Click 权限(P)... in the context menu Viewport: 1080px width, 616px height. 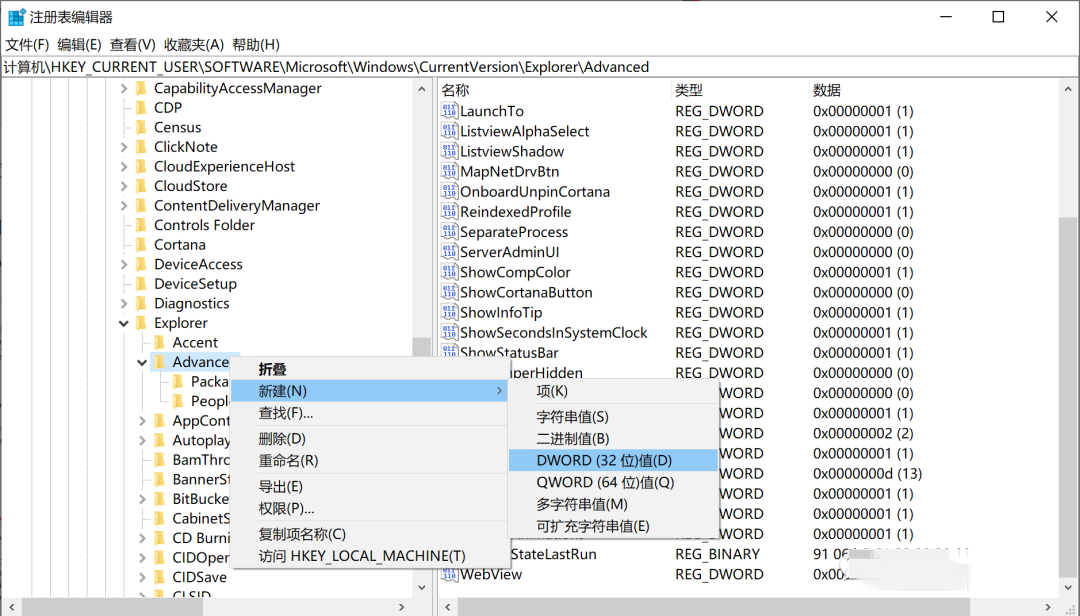click(x=369, y=509)
